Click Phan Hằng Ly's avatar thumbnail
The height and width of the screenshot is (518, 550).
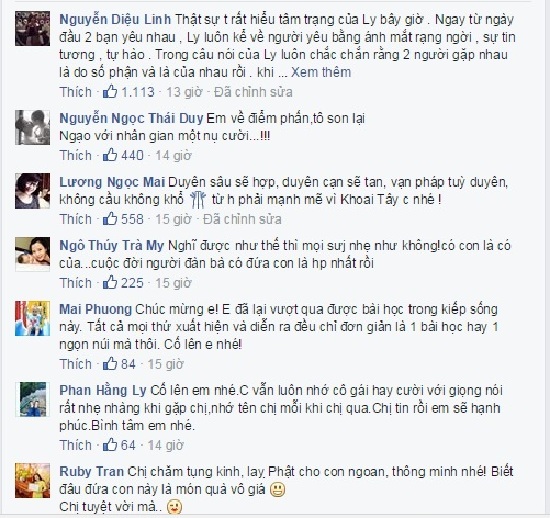coord(32,399)
